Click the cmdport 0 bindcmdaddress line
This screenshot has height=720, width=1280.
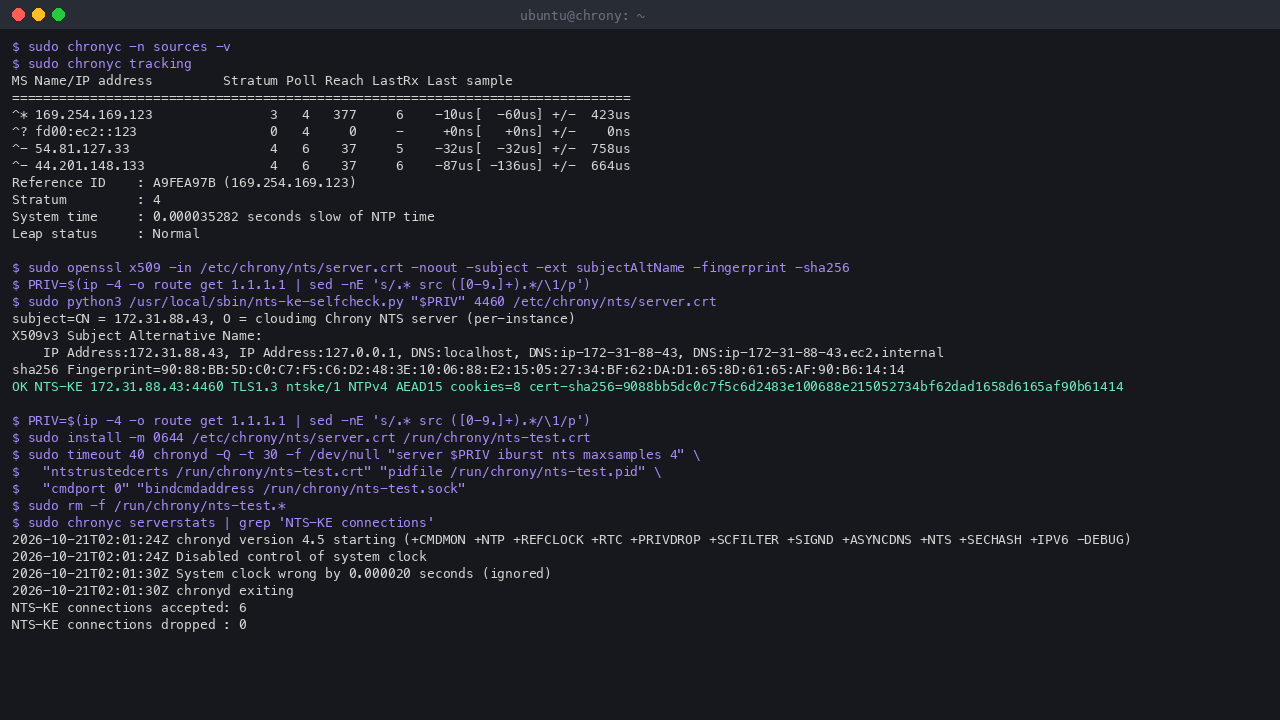[x=239, y=489]
